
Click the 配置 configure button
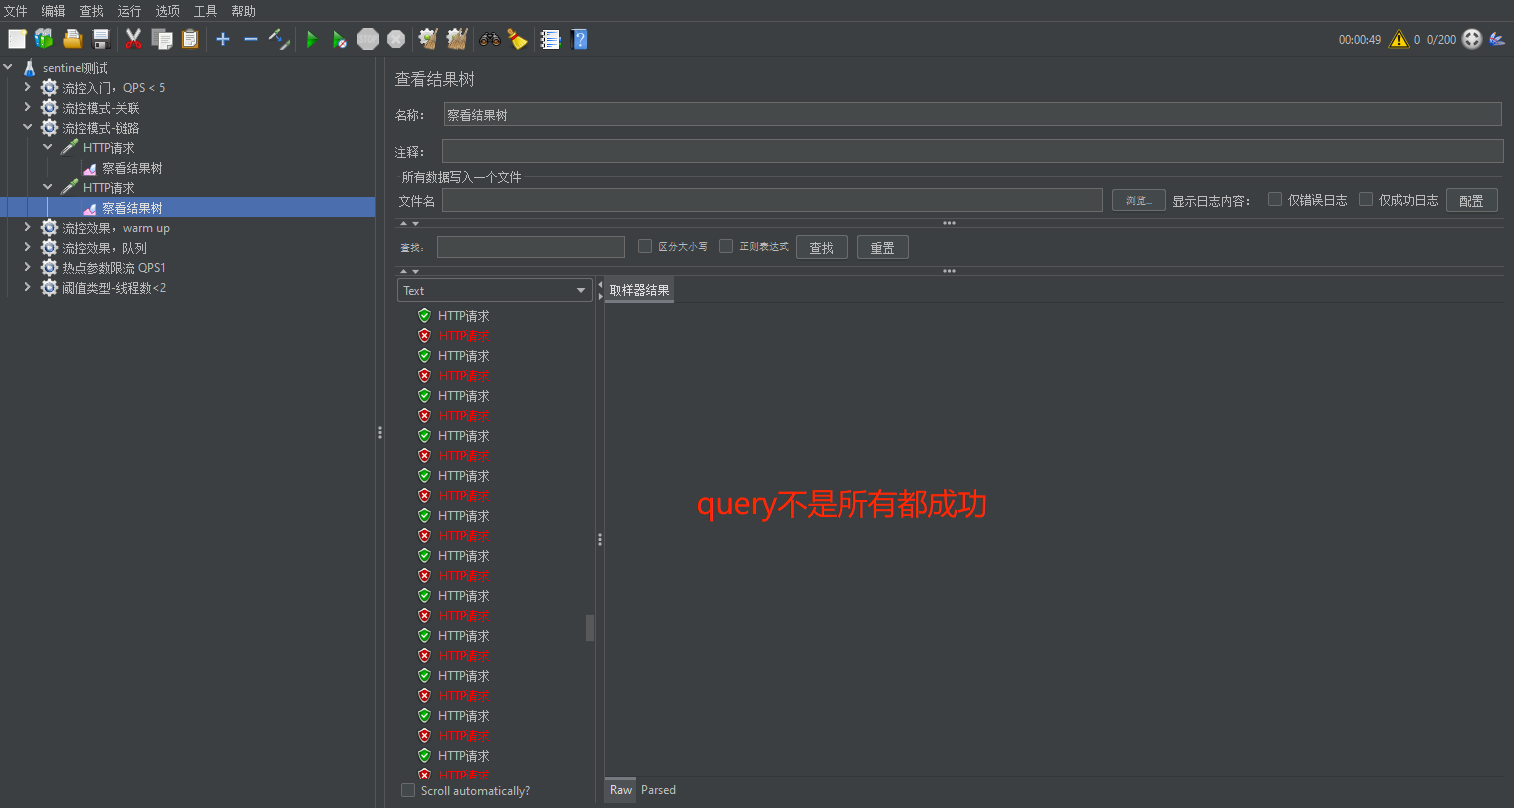(1471, 200)
